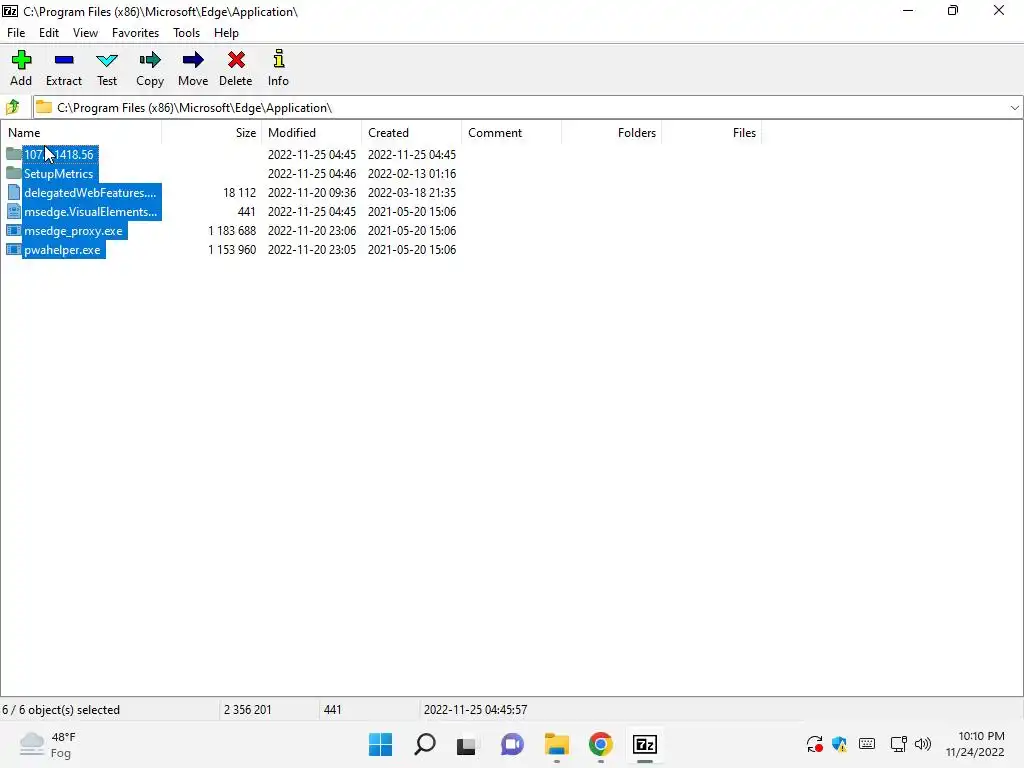The height and width of the screenshot is (768, 1024).
Task: Open the Help menu
Action: pos(226,33)
